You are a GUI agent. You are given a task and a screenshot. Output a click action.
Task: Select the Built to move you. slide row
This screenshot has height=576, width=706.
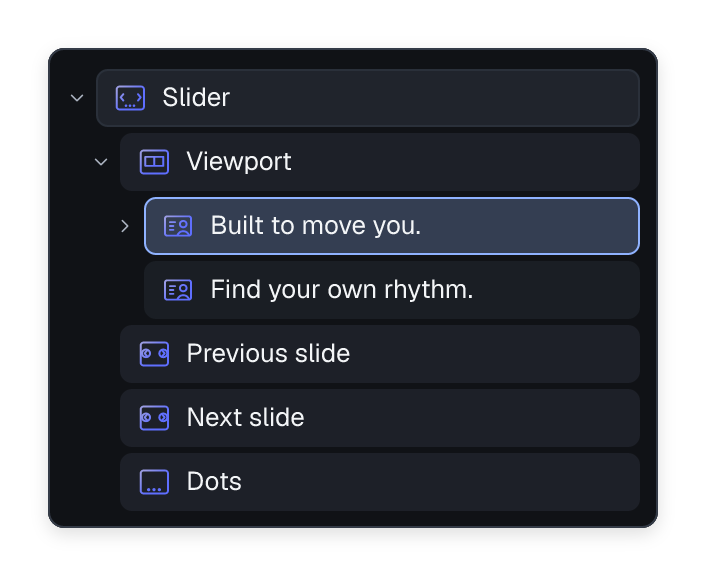[x=392, y=226]
